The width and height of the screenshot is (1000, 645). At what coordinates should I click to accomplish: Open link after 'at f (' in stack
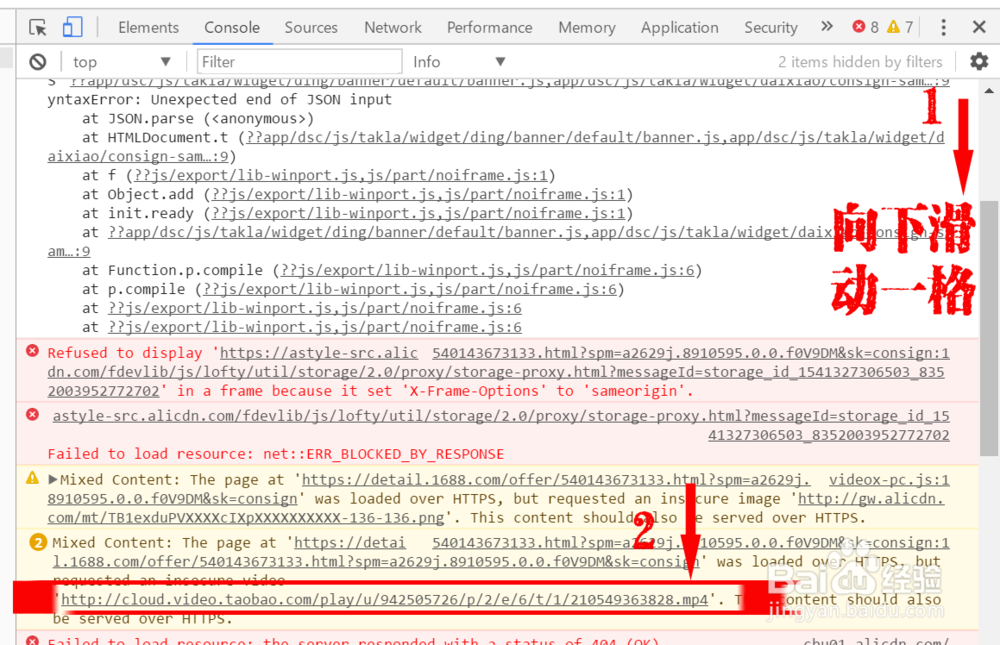tap(341, 175)
